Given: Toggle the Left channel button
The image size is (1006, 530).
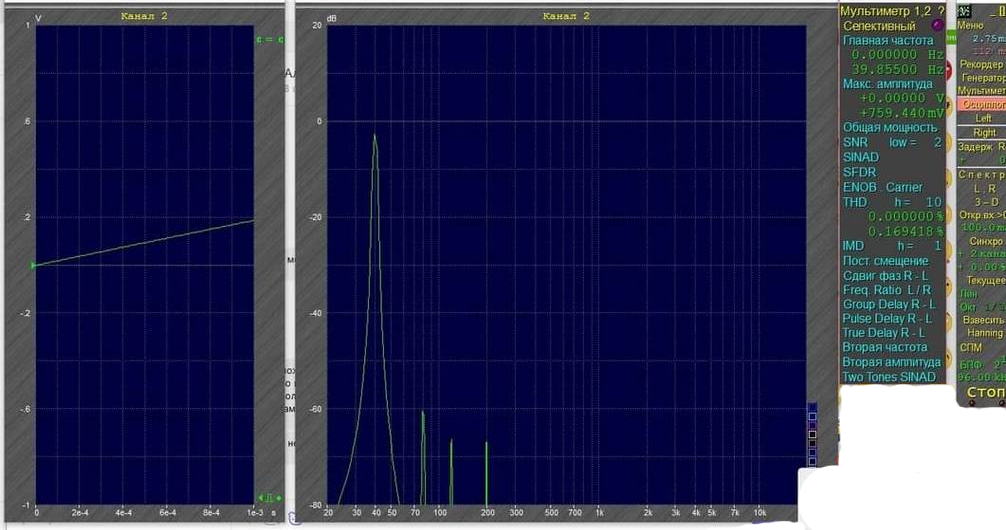Looking at the screenshot, I should click(984, 118).
